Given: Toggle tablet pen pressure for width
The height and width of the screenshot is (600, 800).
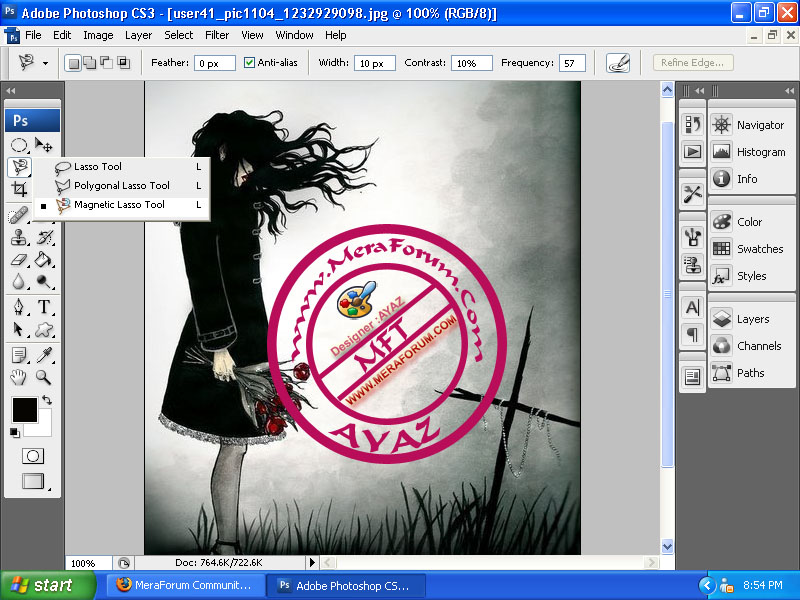Looking at the screenshot, I should tap(618, 63).
